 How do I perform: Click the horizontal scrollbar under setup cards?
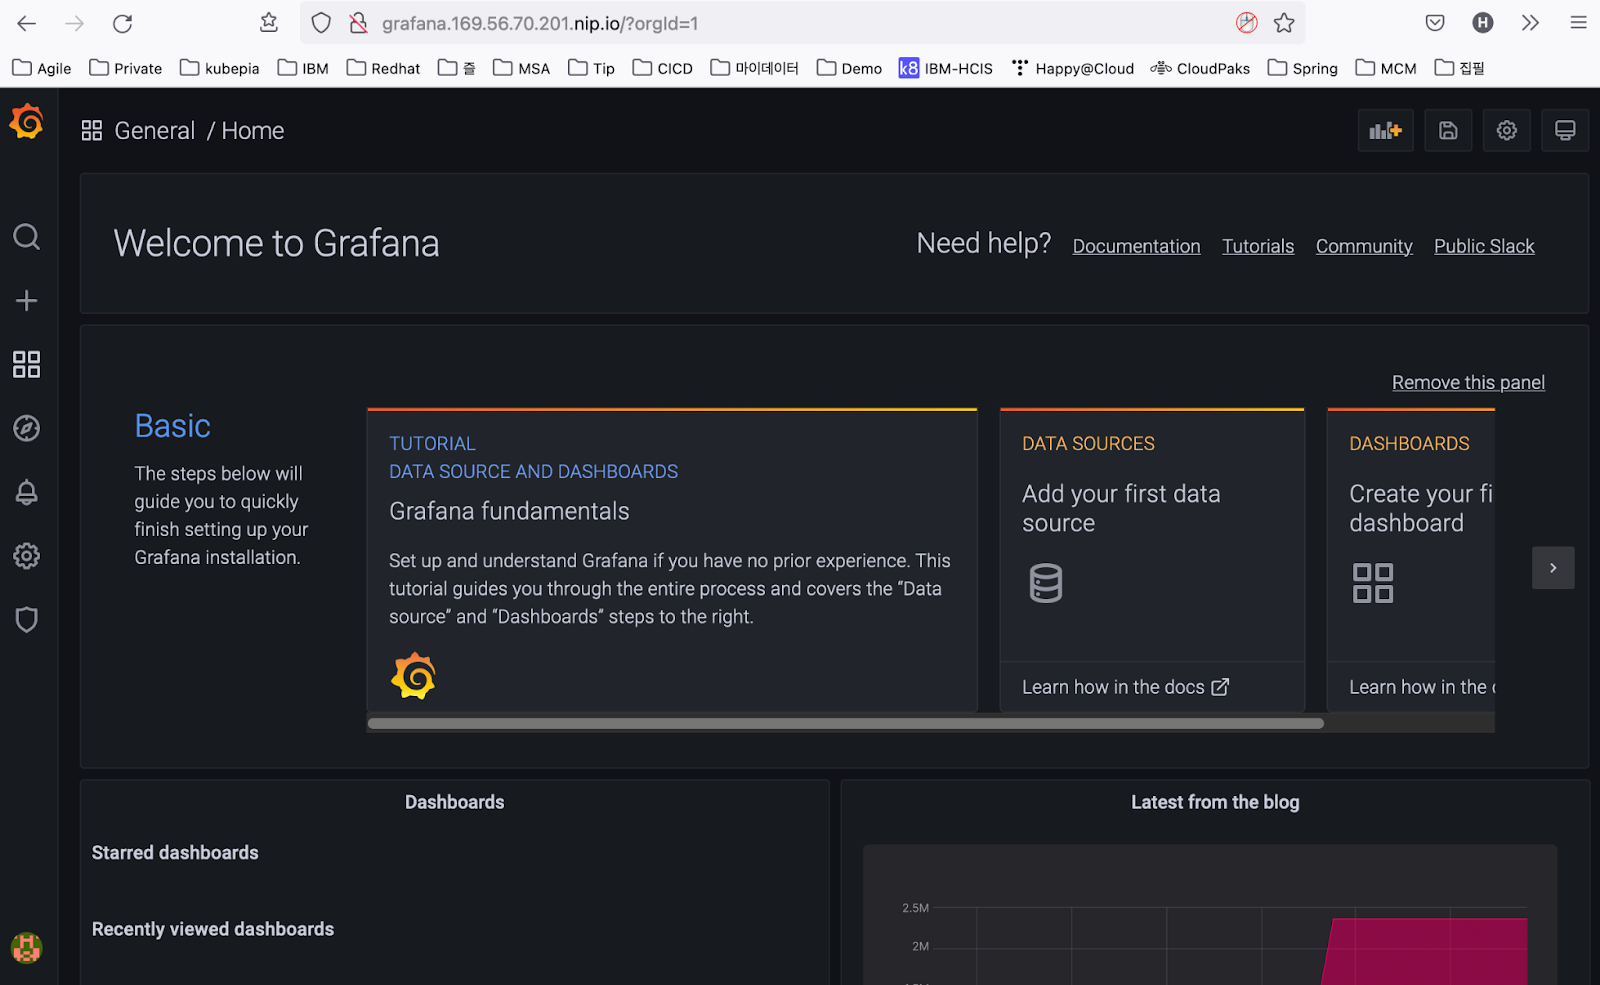846,723
